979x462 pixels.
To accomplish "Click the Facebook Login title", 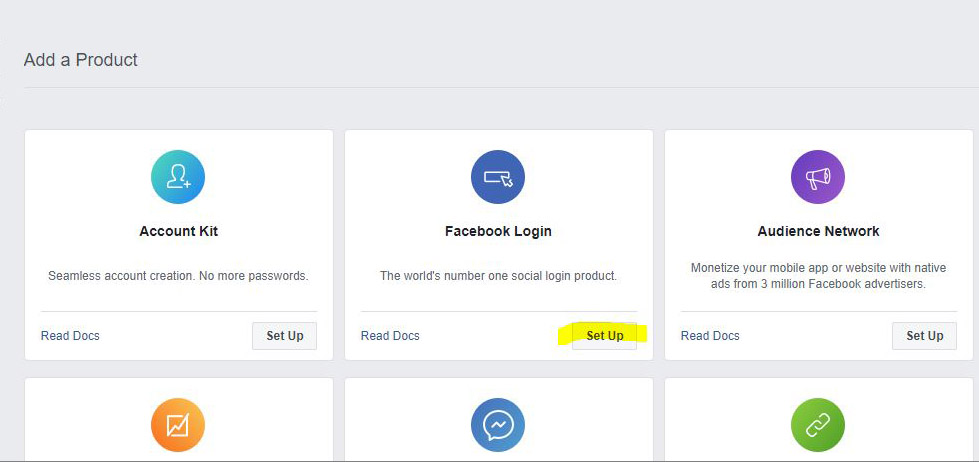I will coord(498,232).
